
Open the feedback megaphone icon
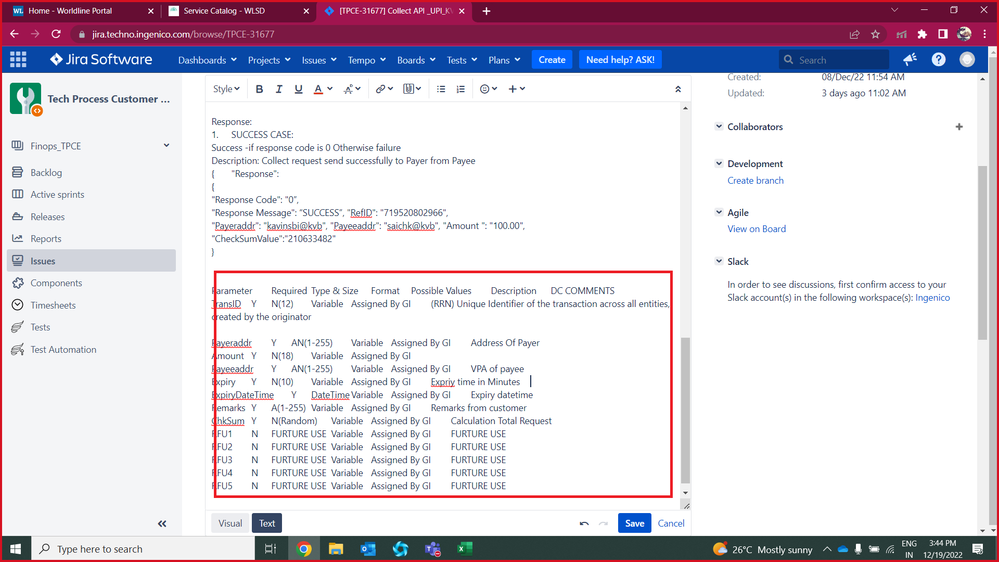point(910,59)
